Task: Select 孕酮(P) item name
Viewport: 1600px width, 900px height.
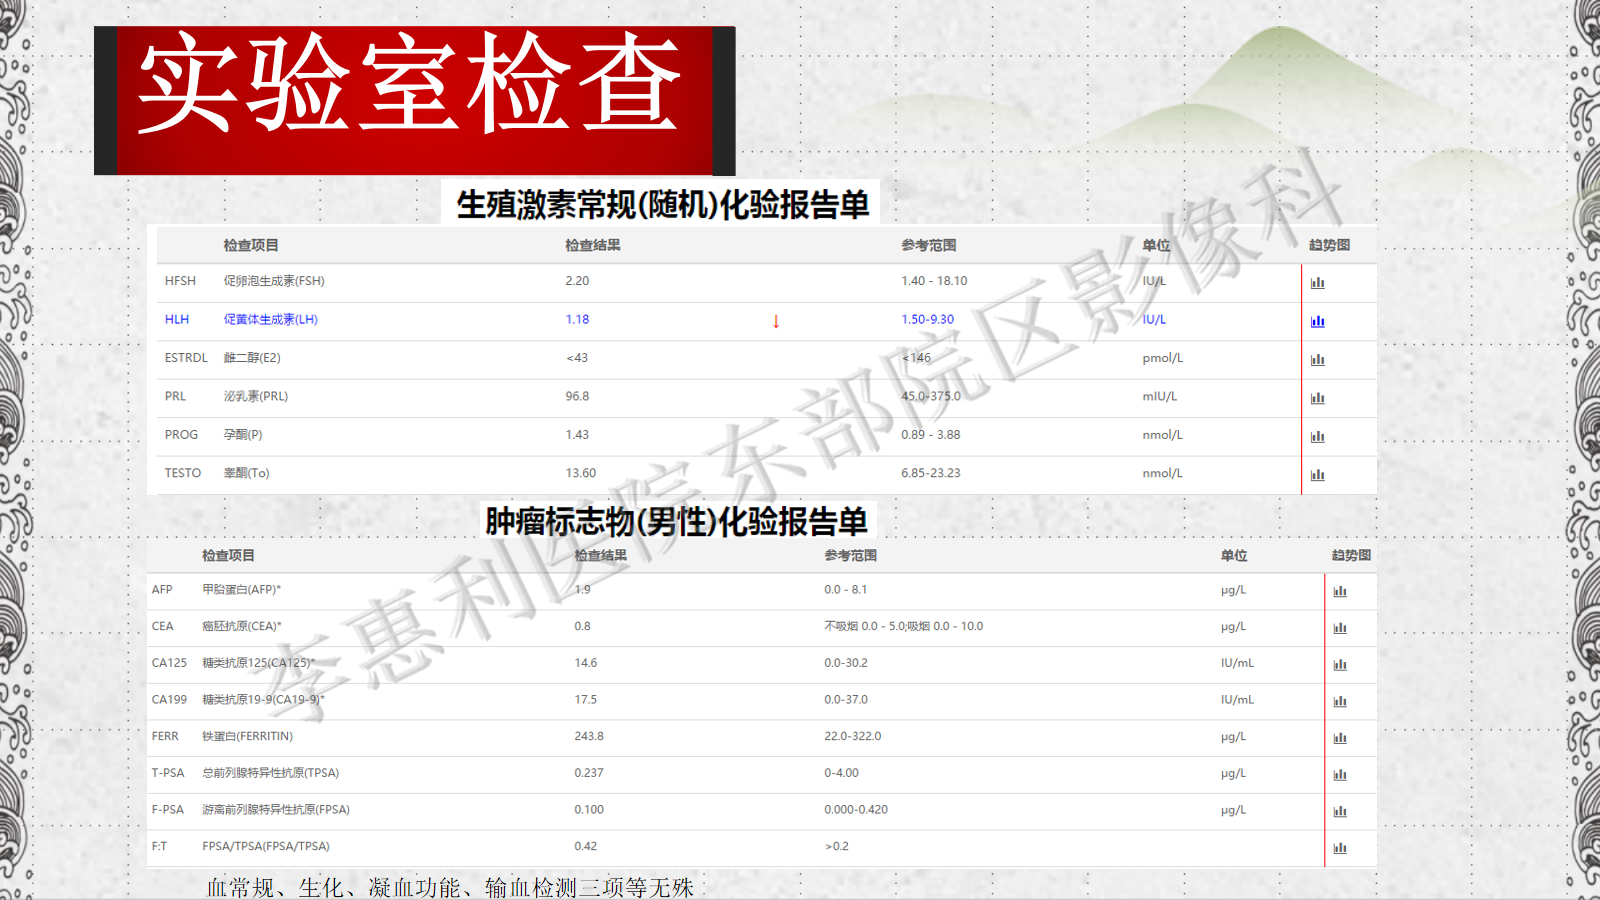Action: pyautogui.click(x=243, y=435)
